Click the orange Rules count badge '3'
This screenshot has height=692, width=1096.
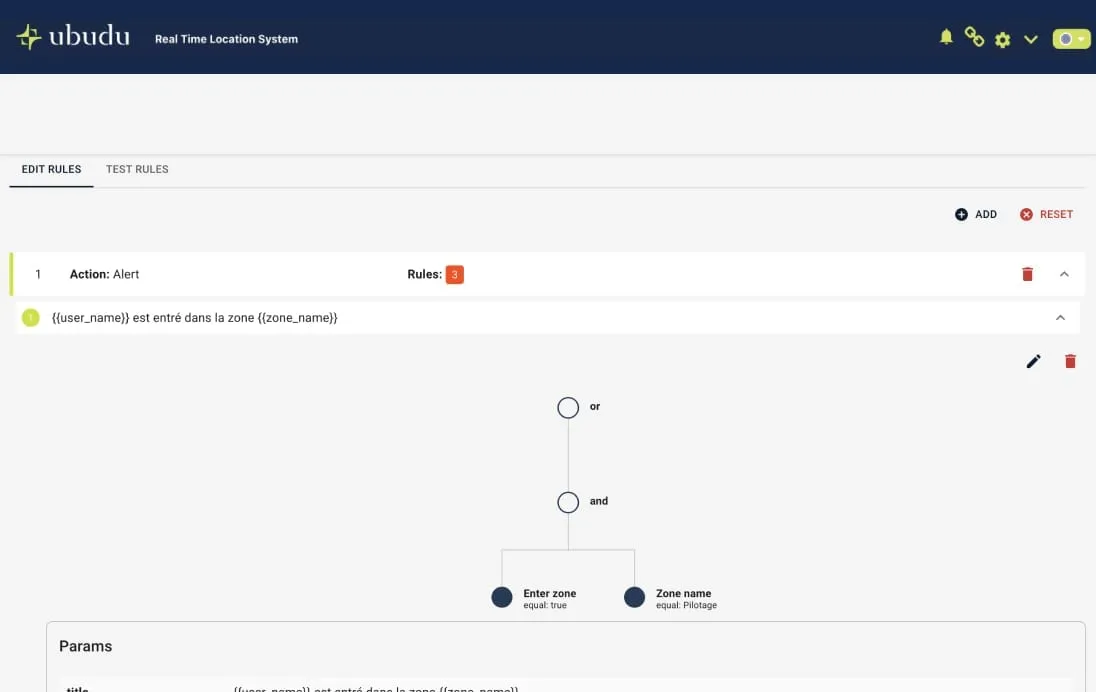[454, 275]
